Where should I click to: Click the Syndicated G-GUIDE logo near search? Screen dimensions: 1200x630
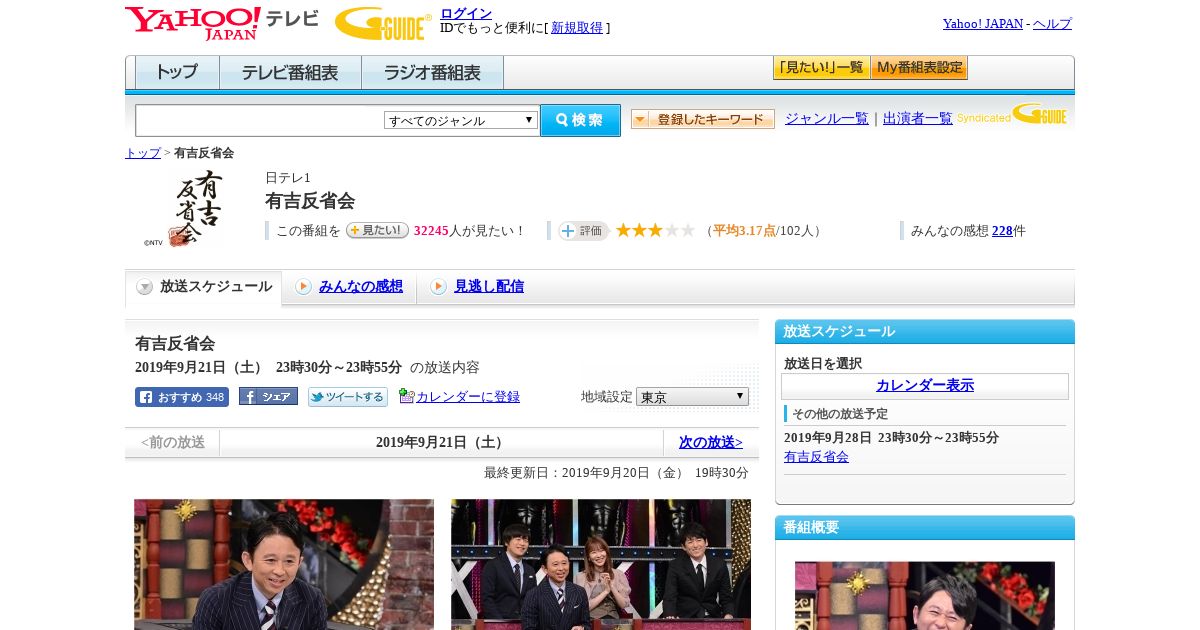click(x=1012, y=114)
